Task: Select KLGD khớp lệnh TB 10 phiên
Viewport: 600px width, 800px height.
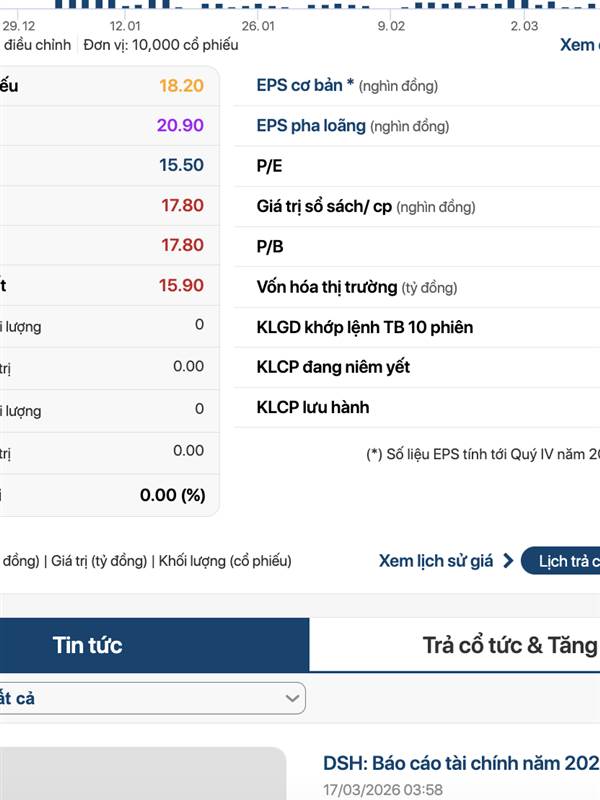Action: [364, 327]
